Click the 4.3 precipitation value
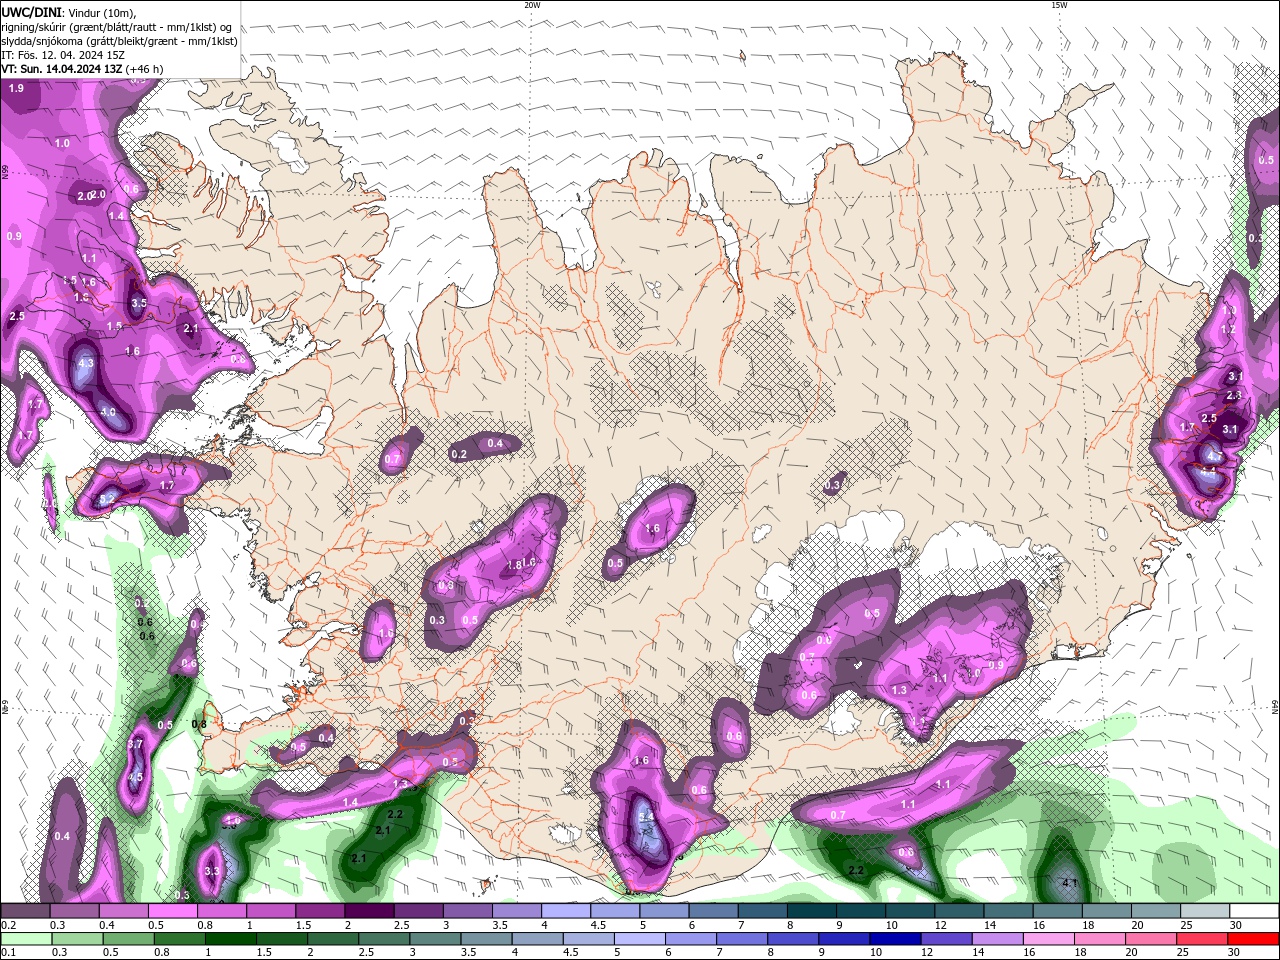Screen dimensions: 1280x960 (x=86, y=363)
